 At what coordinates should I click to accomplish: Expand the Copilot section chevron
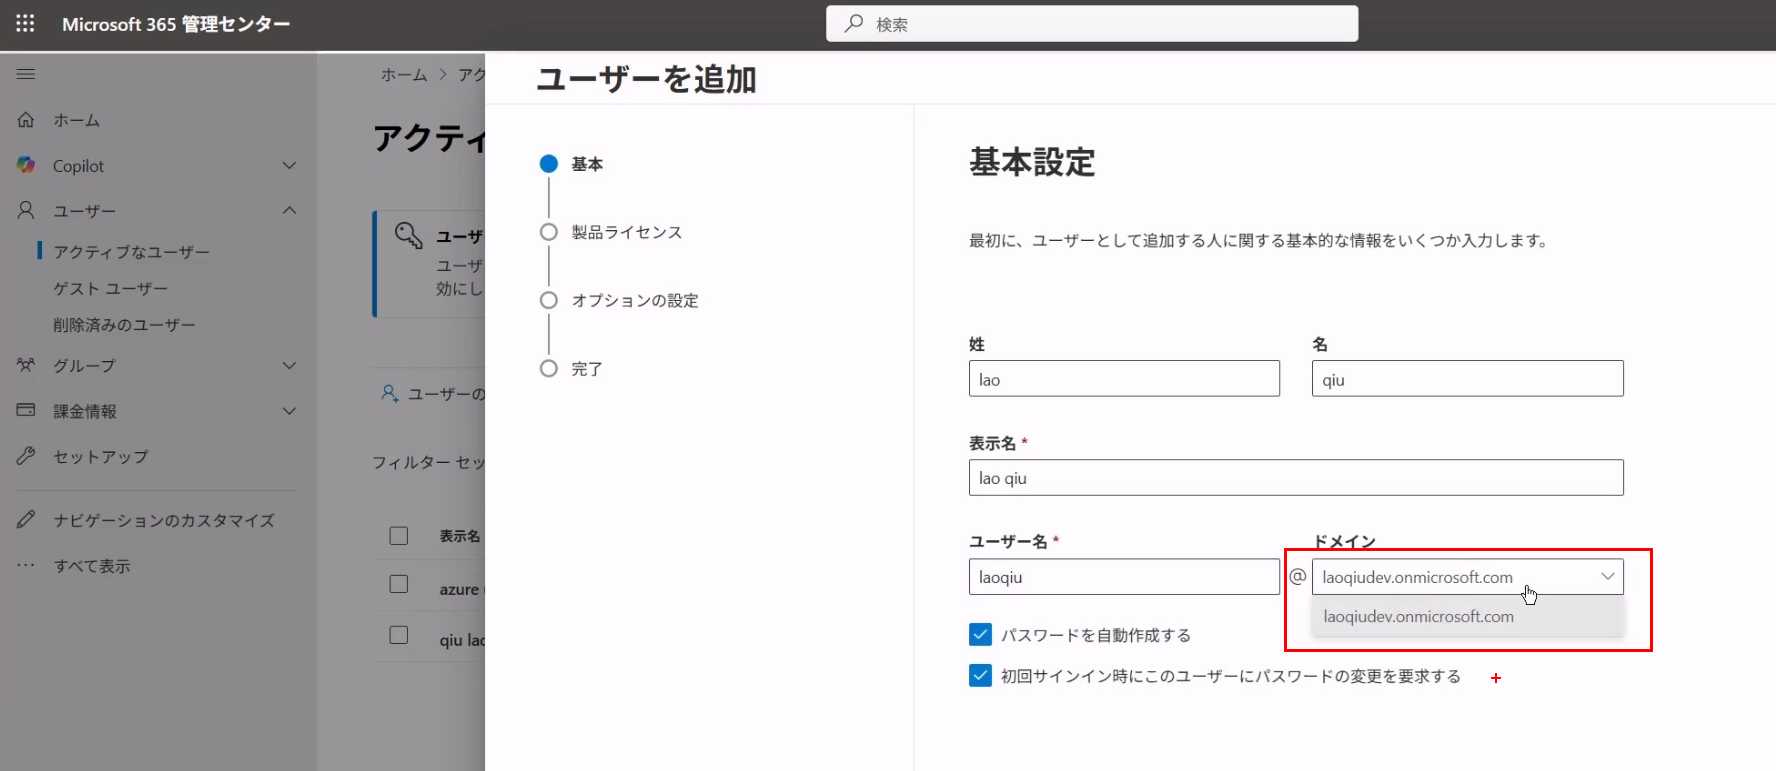289,166
